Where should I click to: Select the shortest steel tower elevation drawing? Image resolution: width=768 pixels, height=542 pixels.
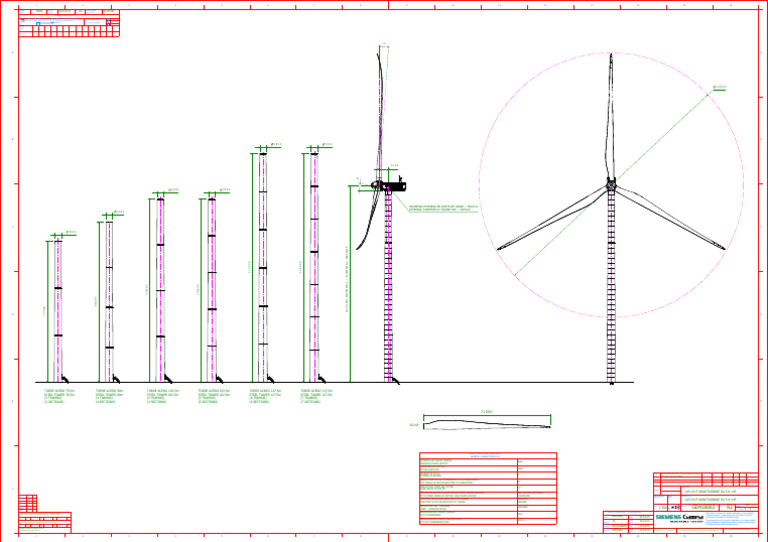pyautogui.click(x=58, y=309)
